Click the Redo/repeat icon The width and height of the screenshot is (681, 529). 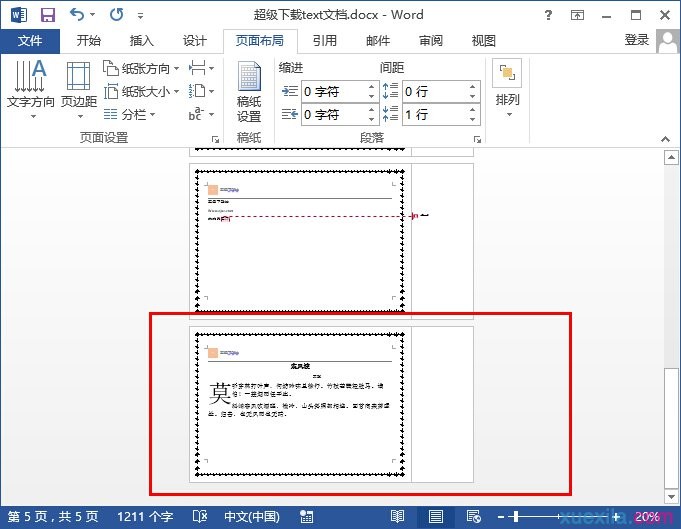(116, 15)
